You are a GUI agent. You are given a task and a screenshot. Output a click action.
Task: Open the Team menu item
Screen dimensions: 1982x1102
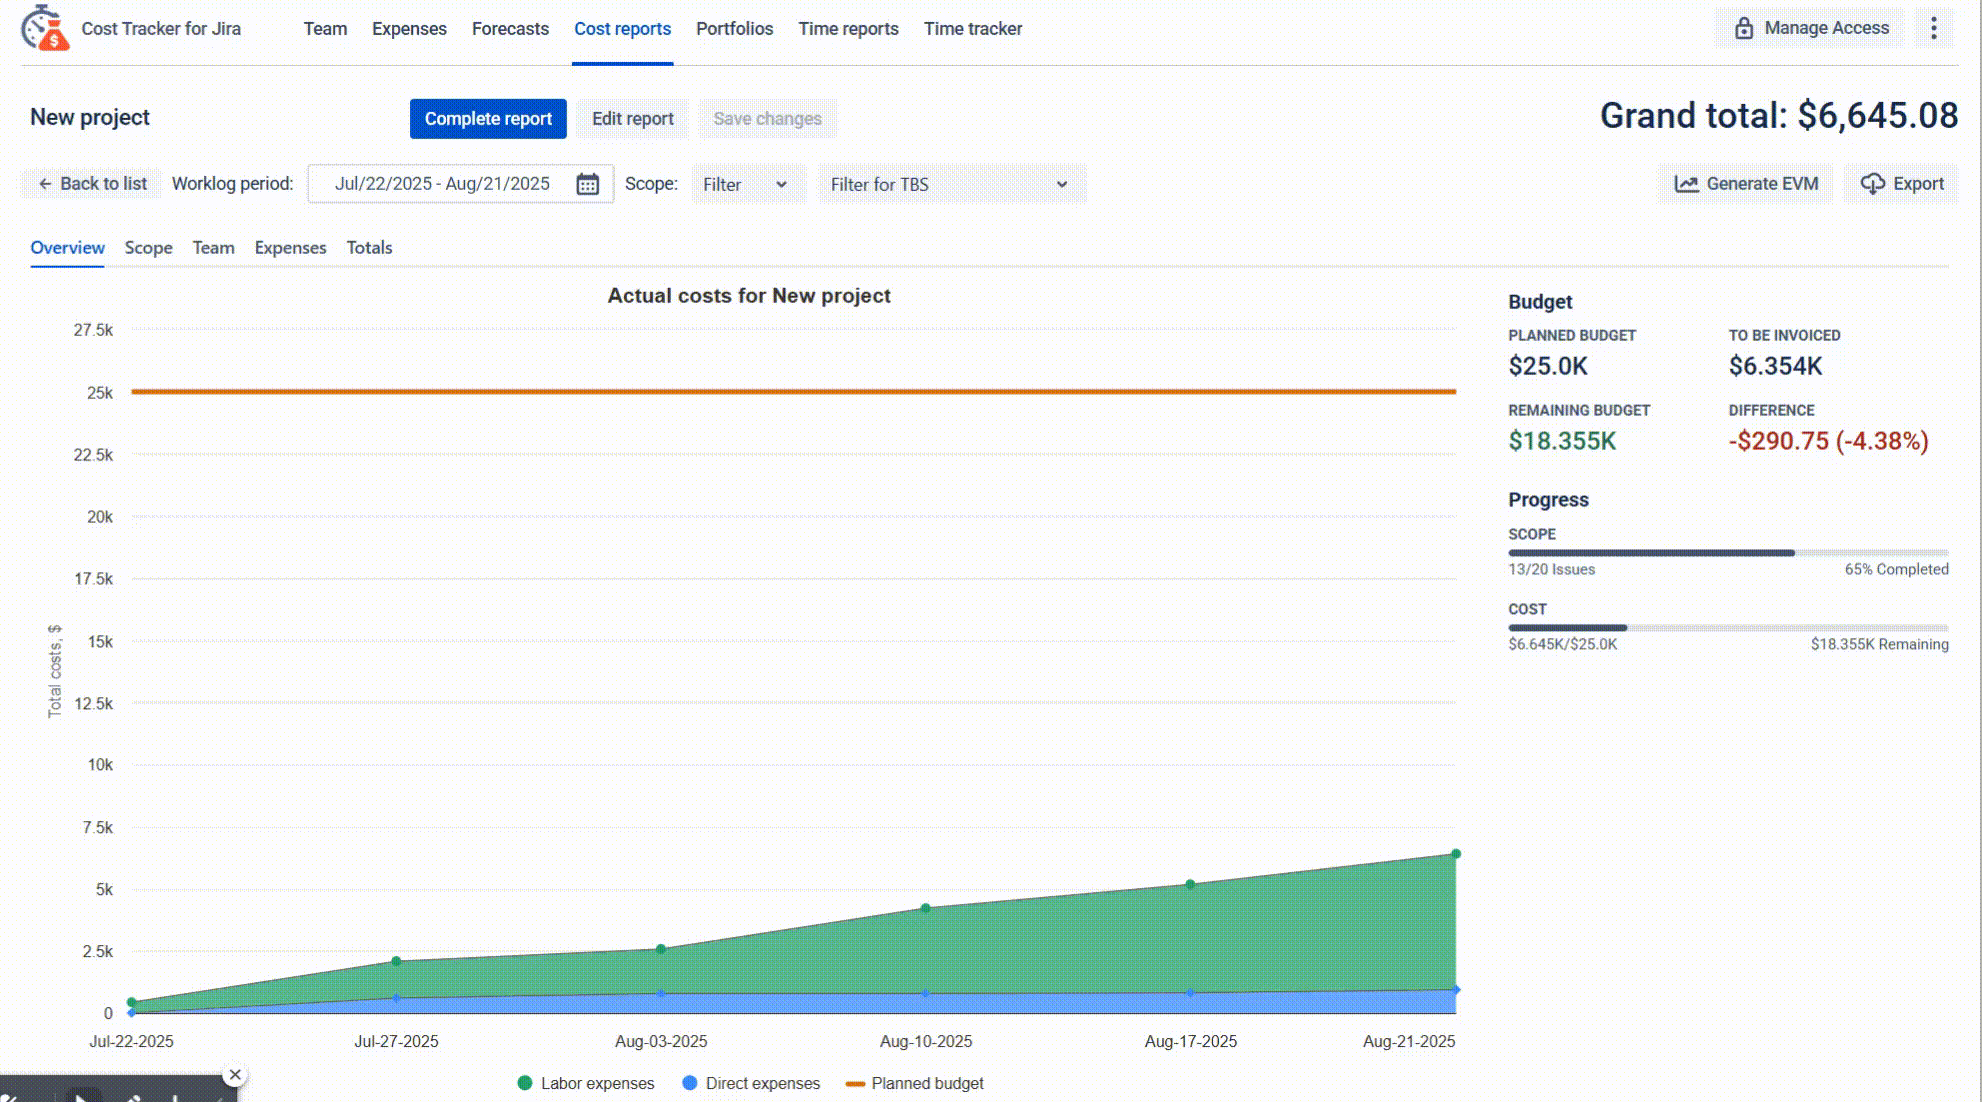[326, 29]
